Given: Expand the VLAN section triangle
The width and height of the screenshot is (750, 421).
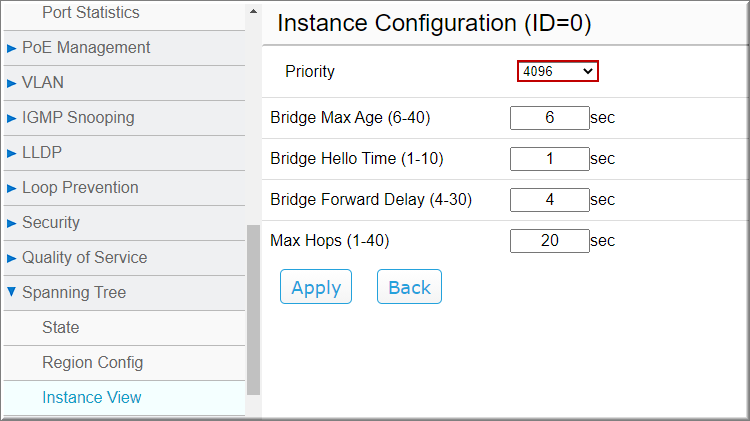Looking at the screenshot, I should [12, 83].
